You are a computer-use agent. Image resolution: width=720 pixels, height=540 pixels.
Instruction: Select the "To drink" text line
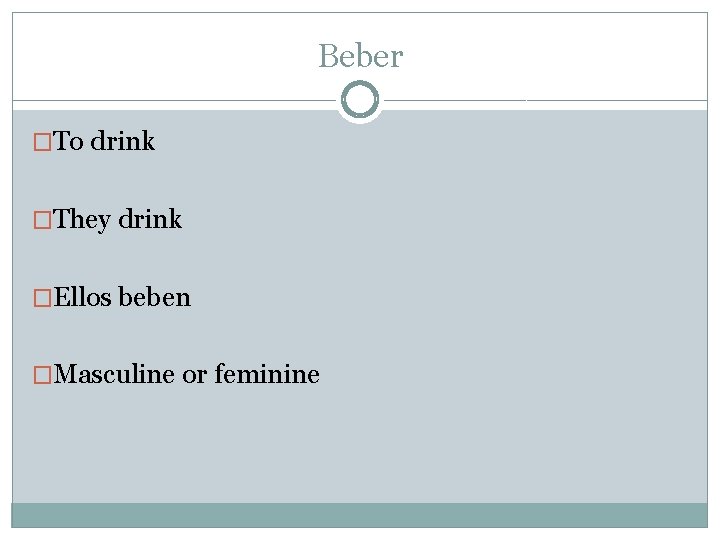click(x=104, y=141)
